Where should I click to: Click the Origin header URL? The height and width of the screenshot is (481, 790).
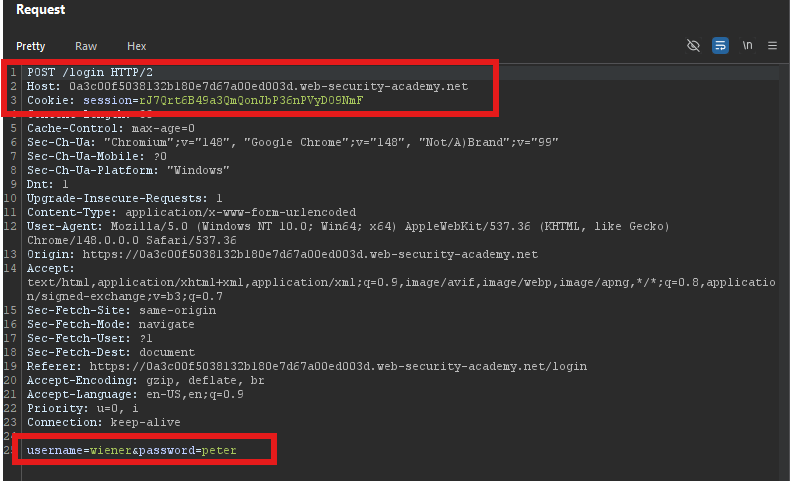310,254
